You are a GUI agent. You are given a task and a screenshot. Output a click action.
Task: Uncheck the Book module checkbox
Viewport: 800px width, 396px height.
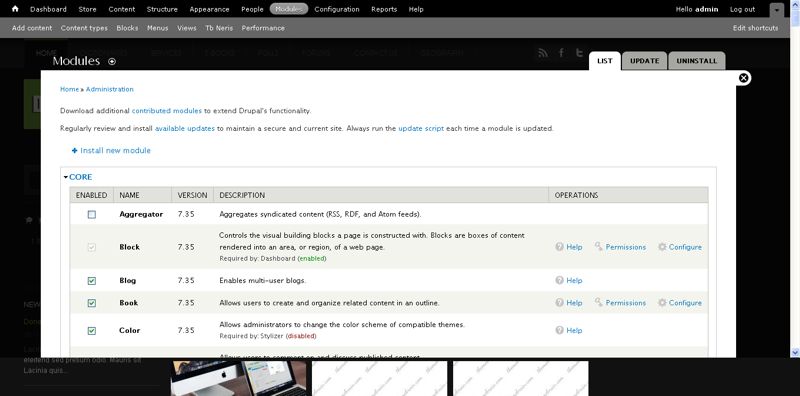[x=92, y=304]
